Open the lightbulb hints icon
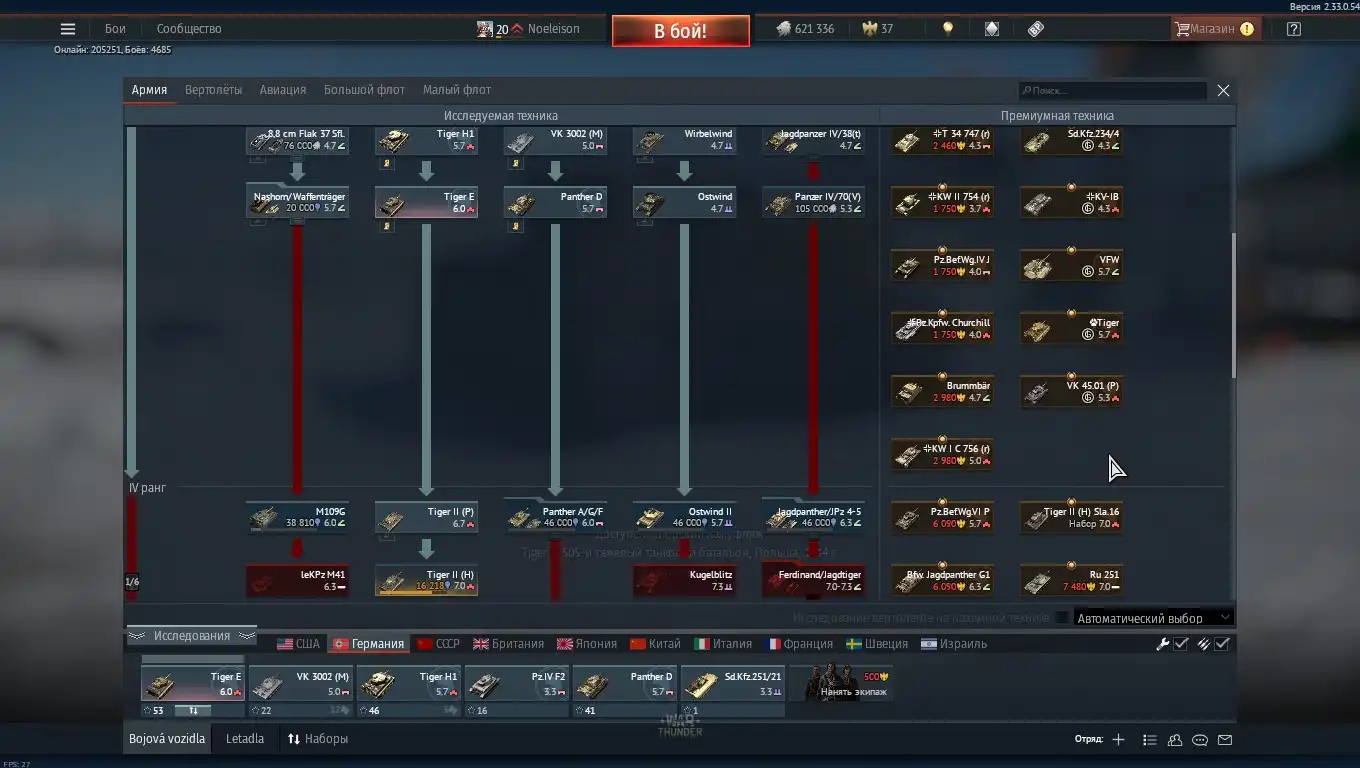1360x768 pixels. (x=948, y=29)
